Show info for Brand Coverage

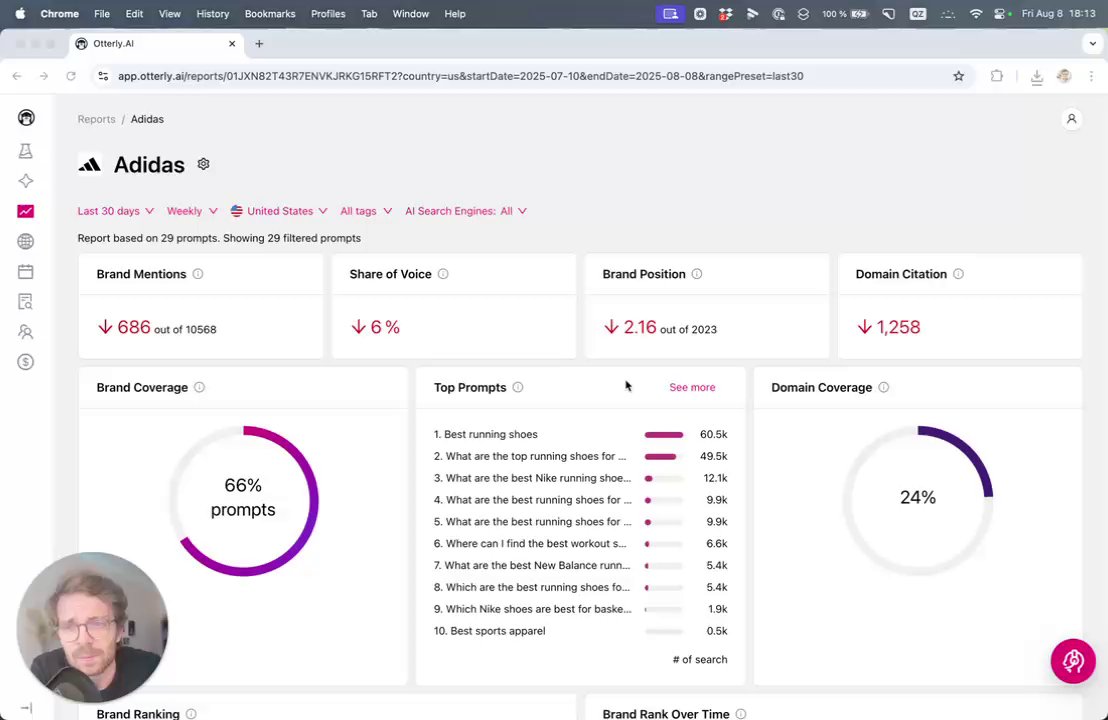199,387
